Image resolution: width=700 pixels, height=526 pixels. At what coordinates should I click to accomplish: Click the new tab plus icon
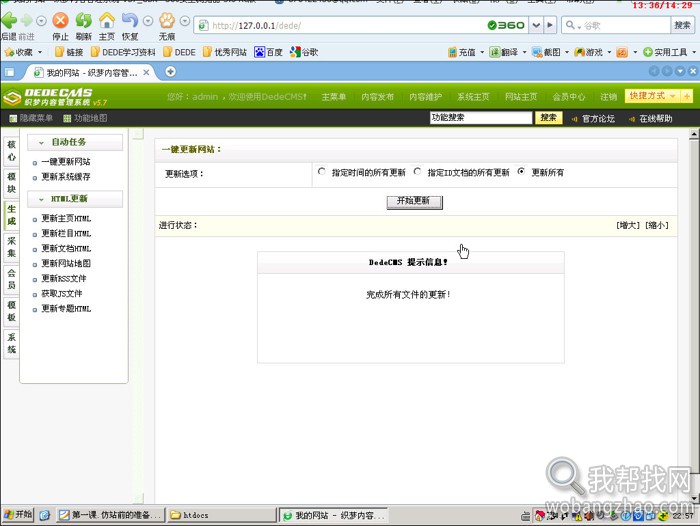click(x=170, y=71)
